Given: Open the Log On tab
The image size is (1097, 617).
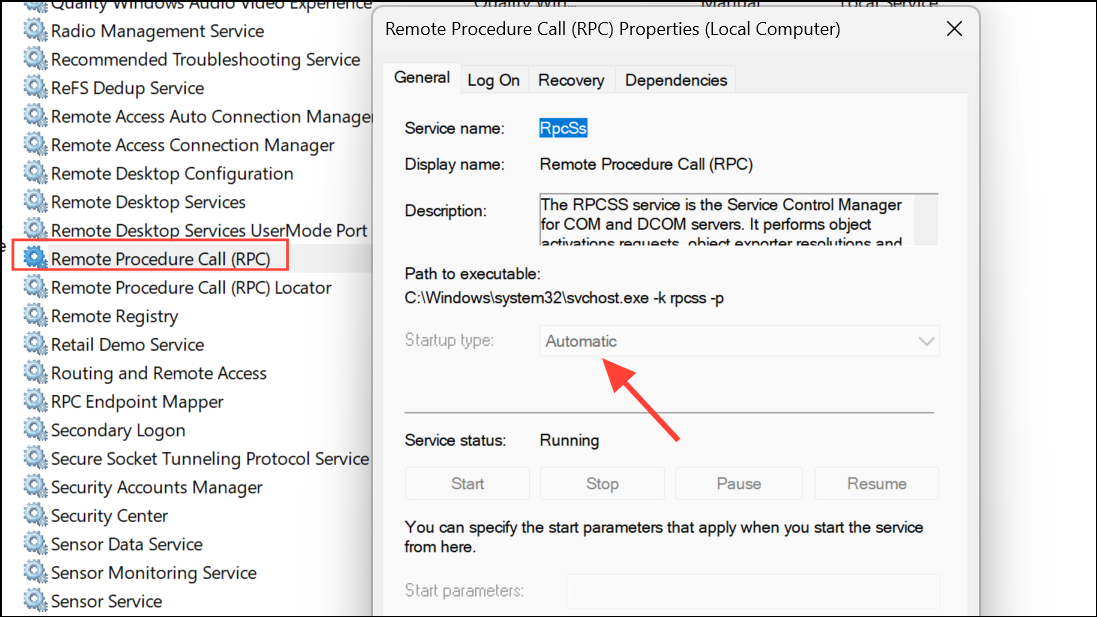Looking at the screenshot, I should tap(493, 80).
